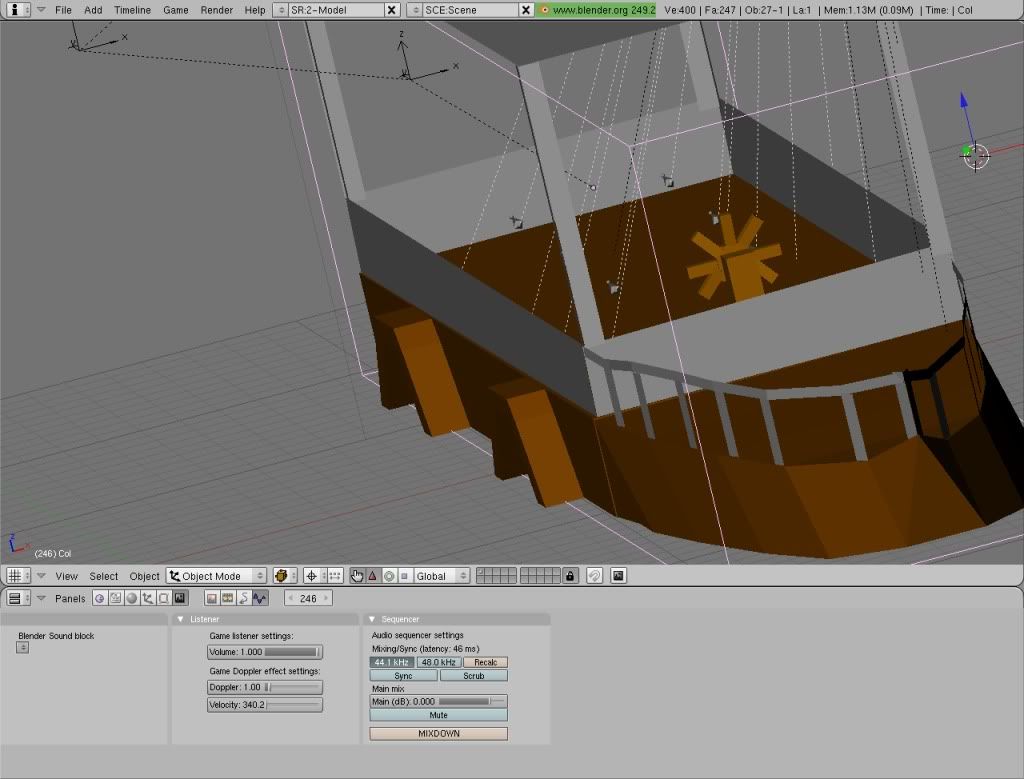Select the circle rotate manipulator icon
The image size is (1024, 779).
389,576
